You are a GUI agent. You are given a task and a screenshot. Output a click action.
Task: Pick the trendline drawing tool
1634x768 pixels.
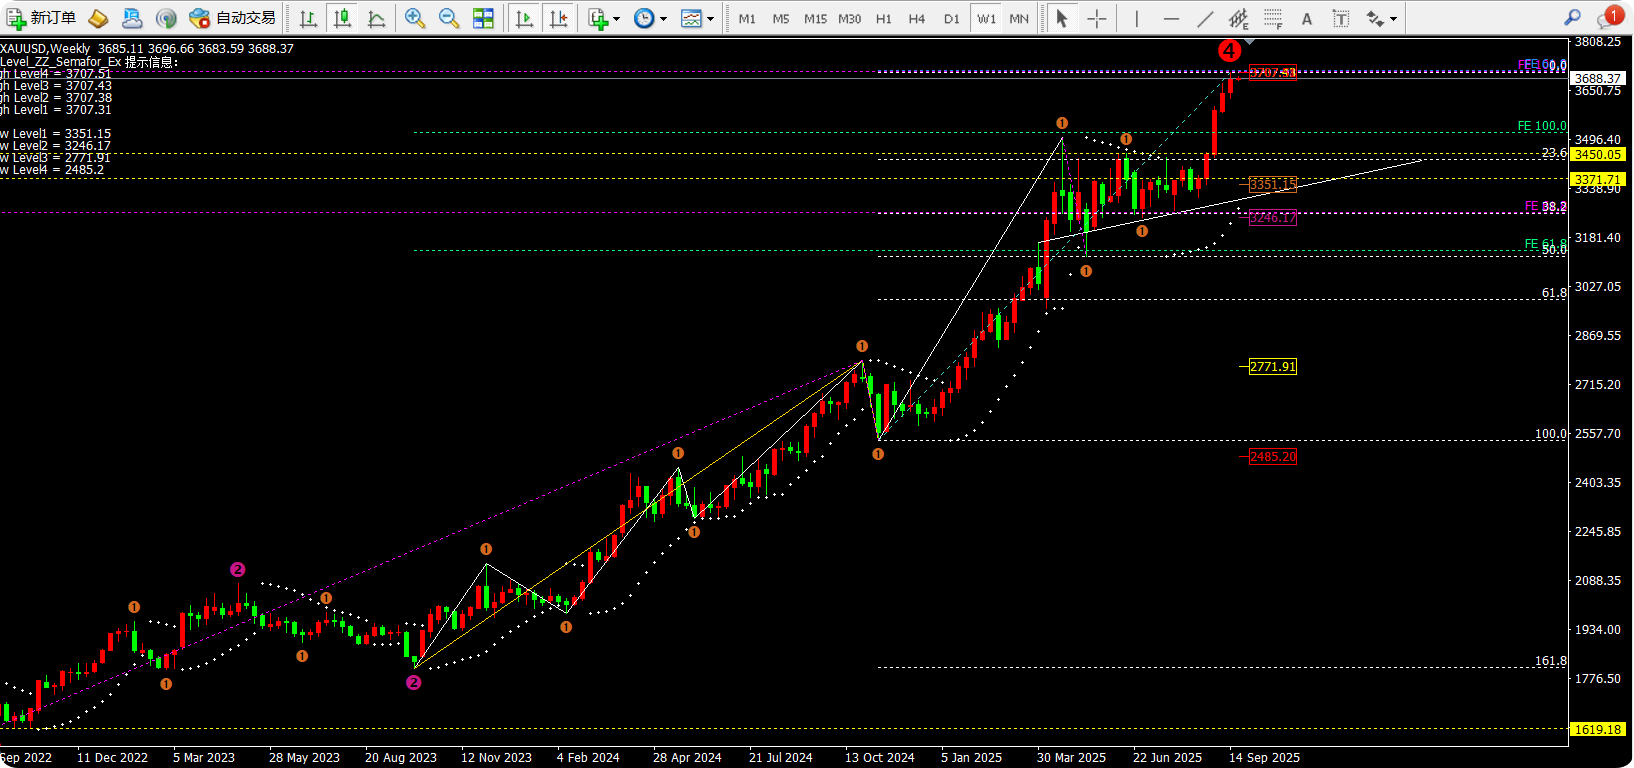[1205, 18]
